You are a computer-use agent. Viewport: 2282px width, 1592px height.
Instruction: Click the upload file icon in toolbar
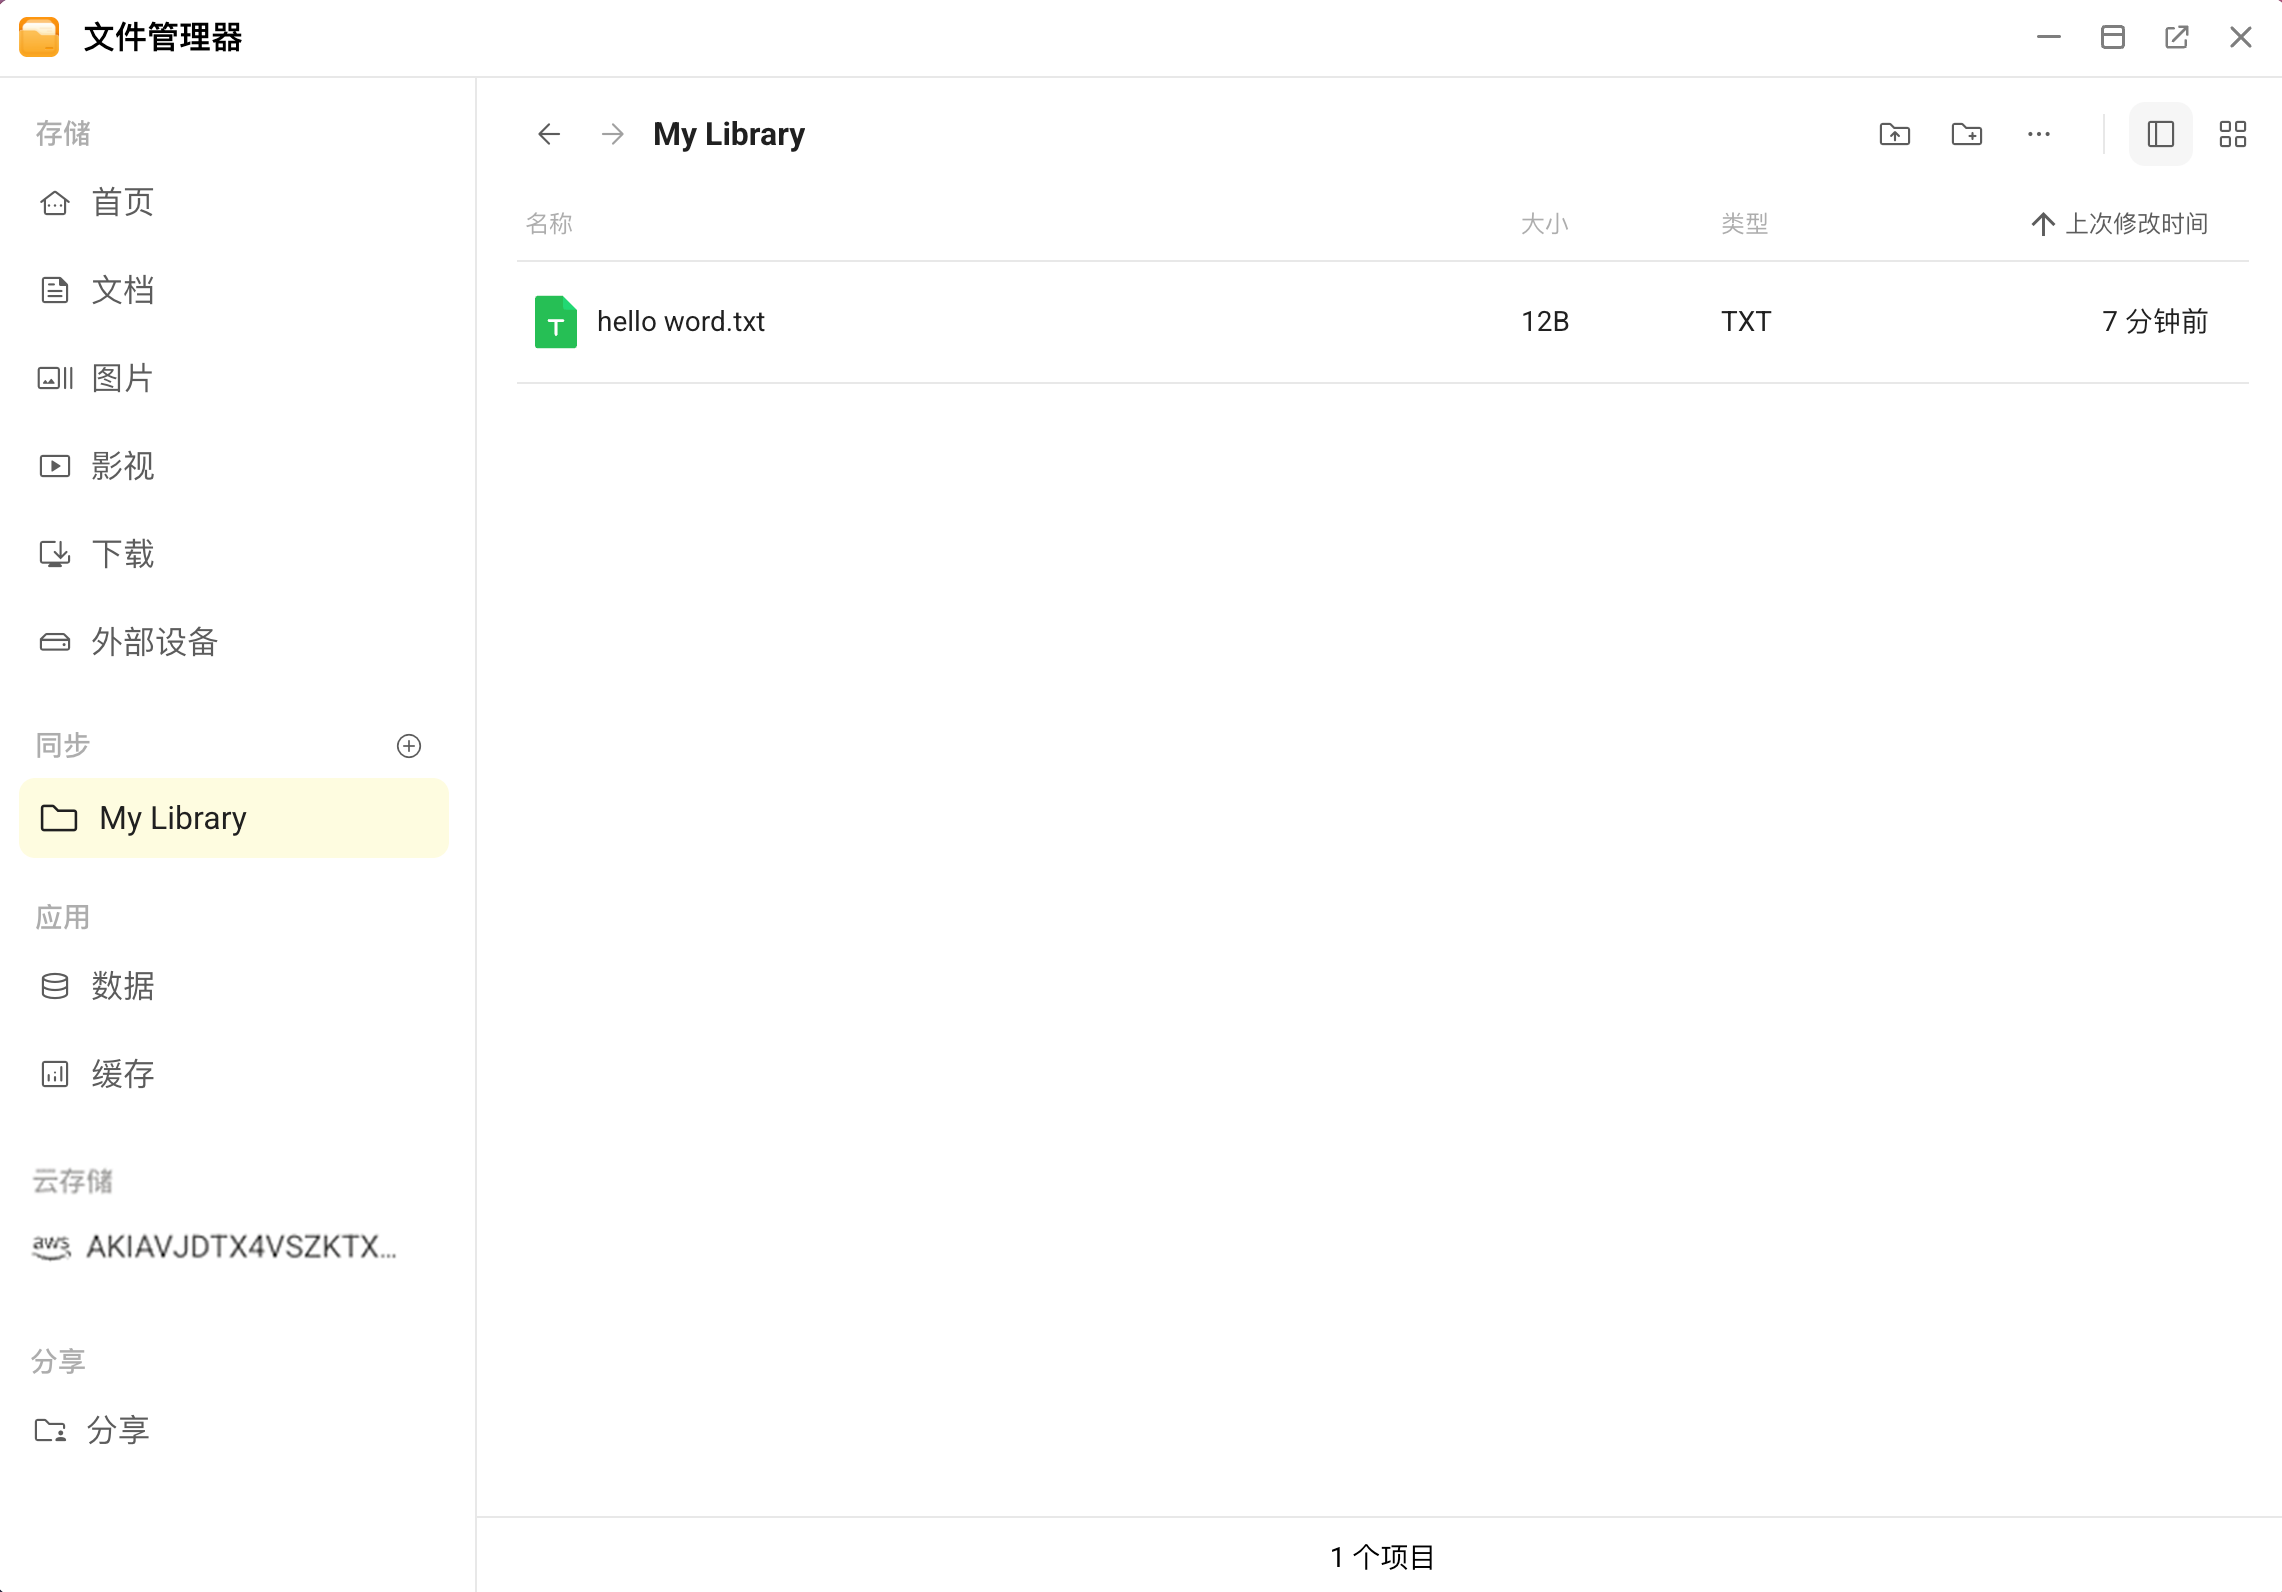tap(1894, 134)
